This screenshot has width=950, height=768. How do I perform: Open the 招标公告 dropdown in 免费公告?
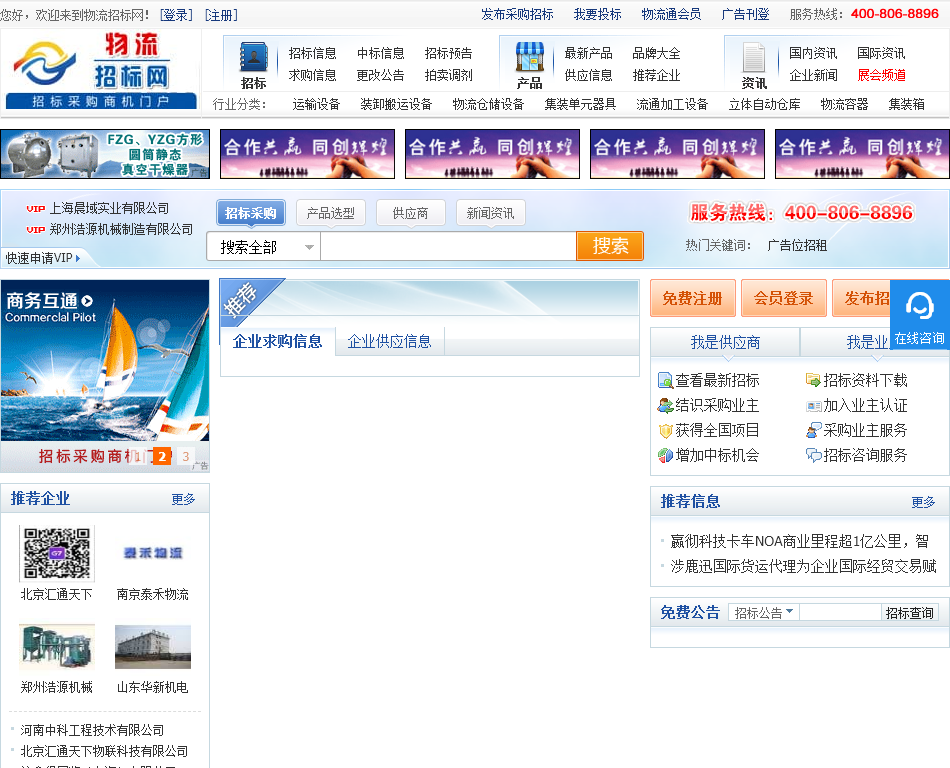(x=763, y=613)
